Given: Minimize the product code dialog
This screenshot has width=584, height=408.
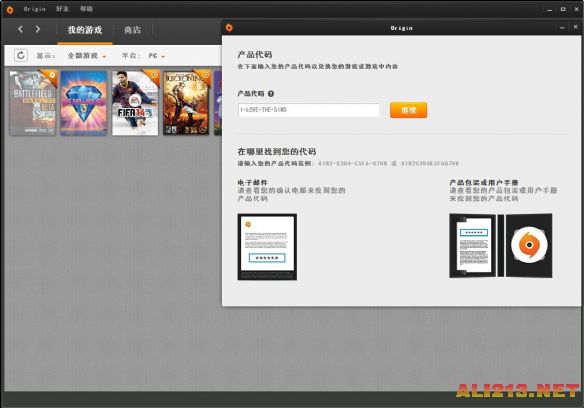Looking at the screenshot, I should coord(562,28).
